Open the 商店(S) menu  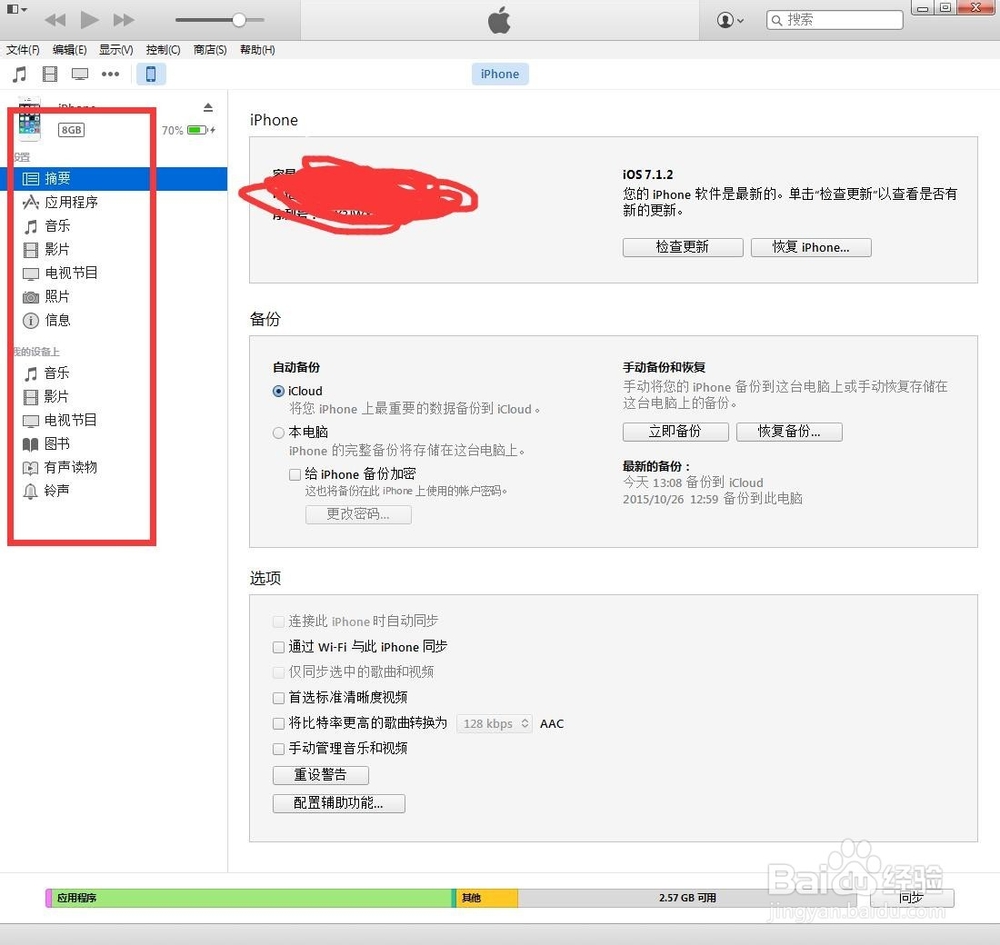210,50
